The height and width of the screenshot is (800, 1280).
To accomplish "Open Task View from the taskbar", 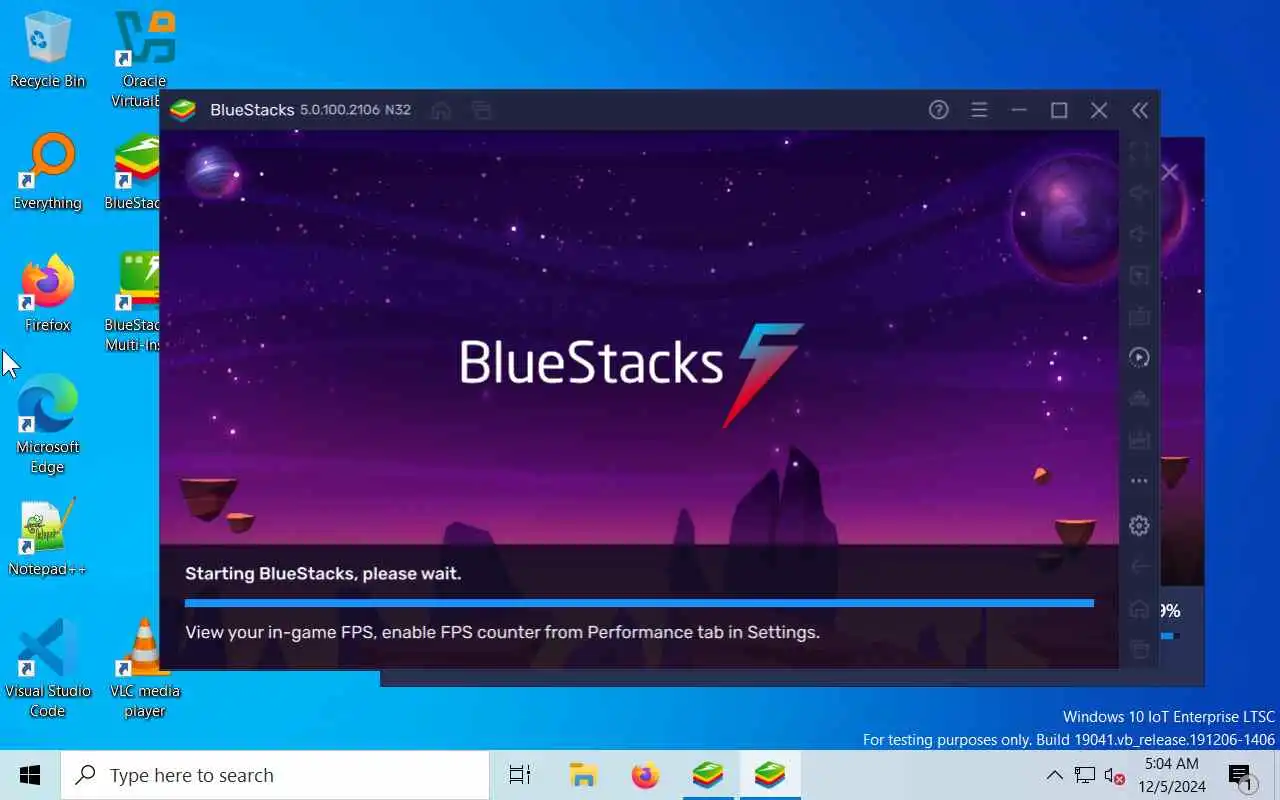I will (x=520, y=775).
